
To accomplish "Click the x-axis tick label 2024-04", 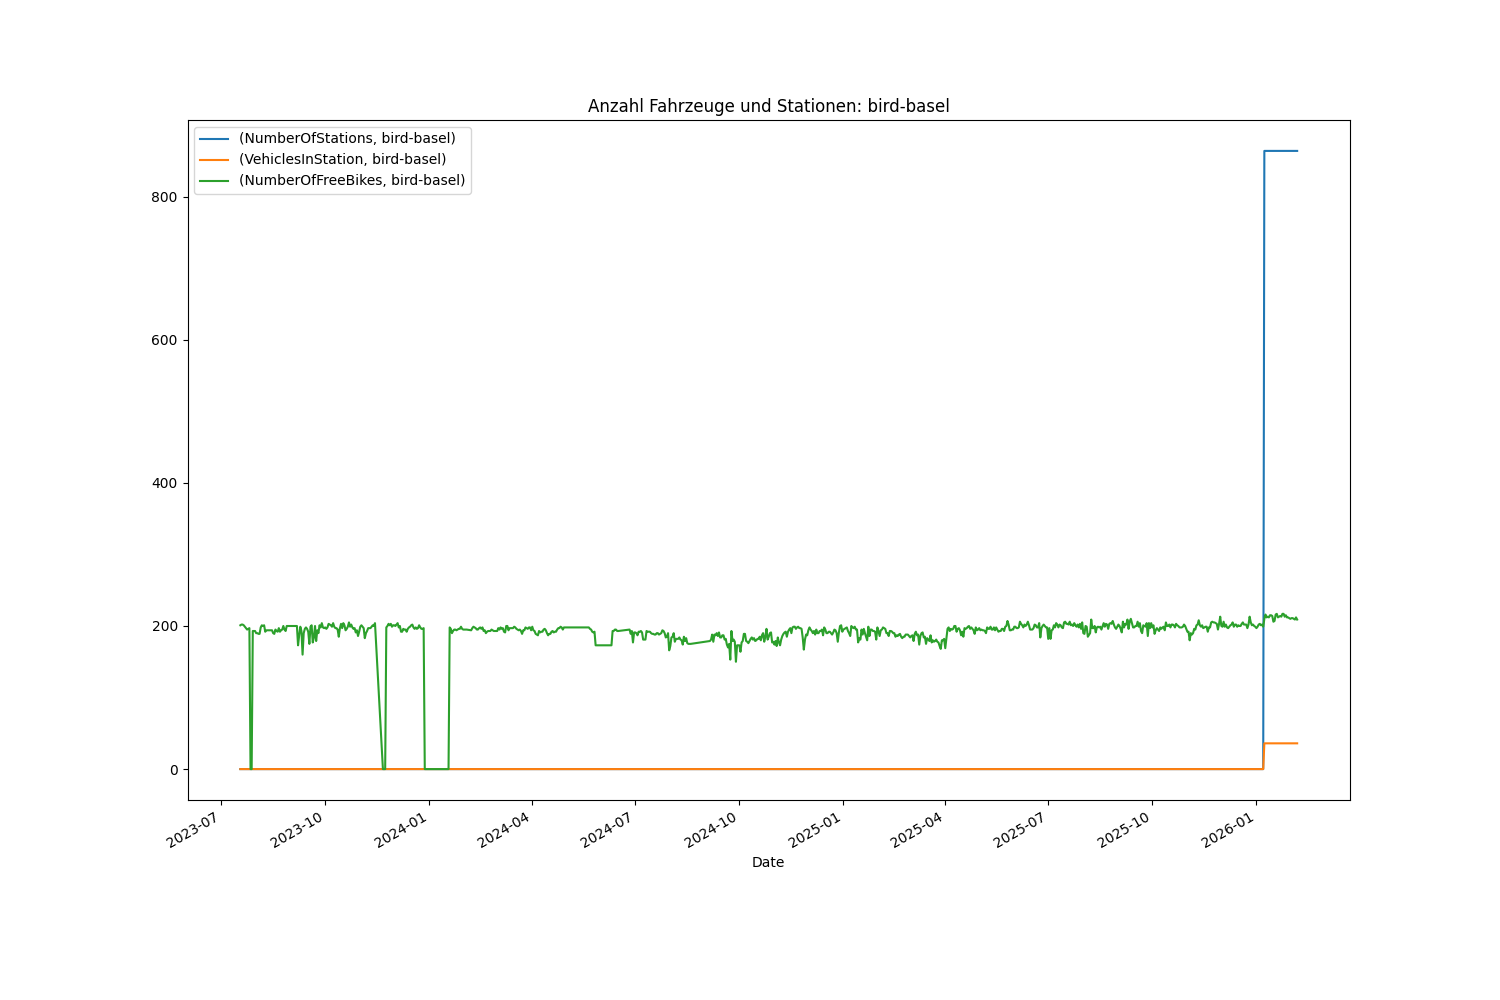I will (503, 829).
